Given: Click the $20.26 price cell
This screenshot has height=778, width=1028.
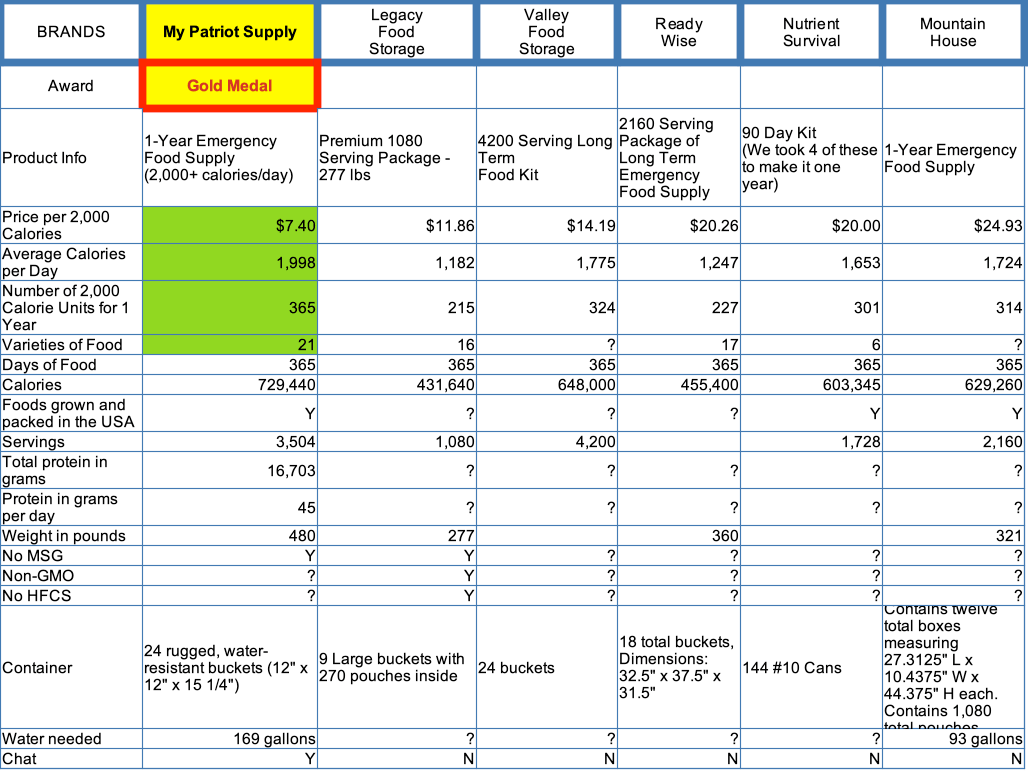Looking at the screenshot, I should point(679,225).
